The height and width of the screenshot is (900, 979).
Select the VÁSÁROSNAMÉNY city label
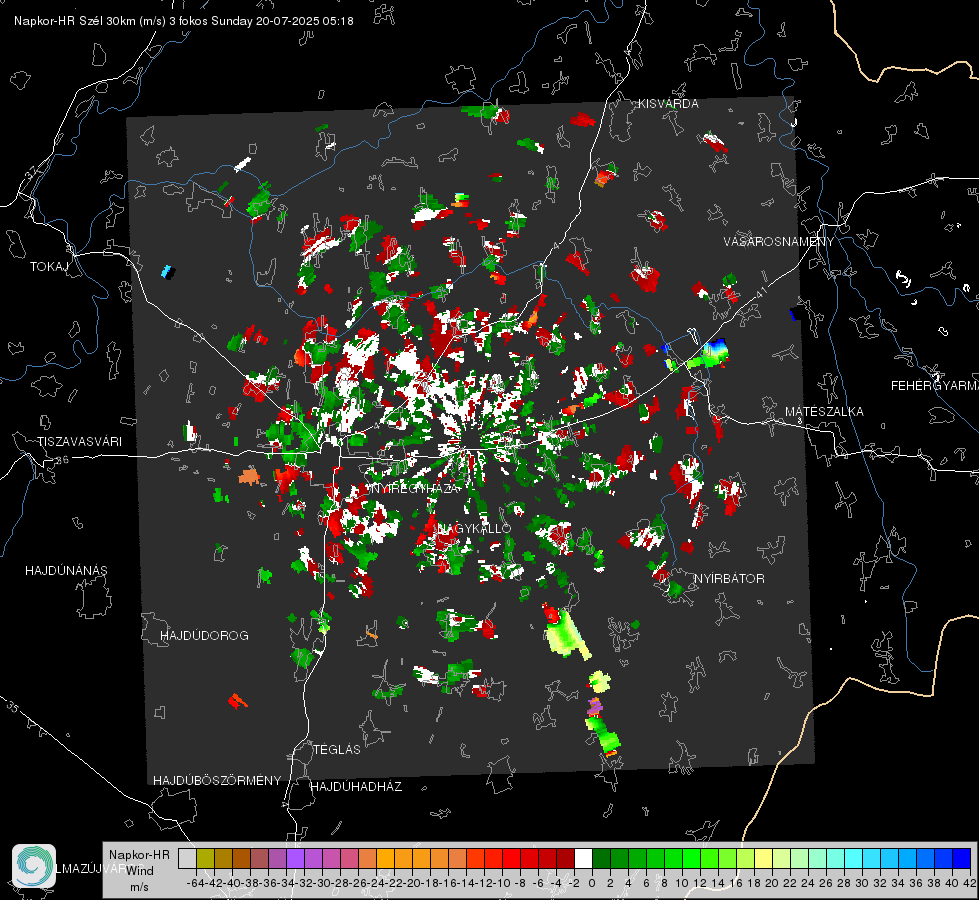point(779,242)
